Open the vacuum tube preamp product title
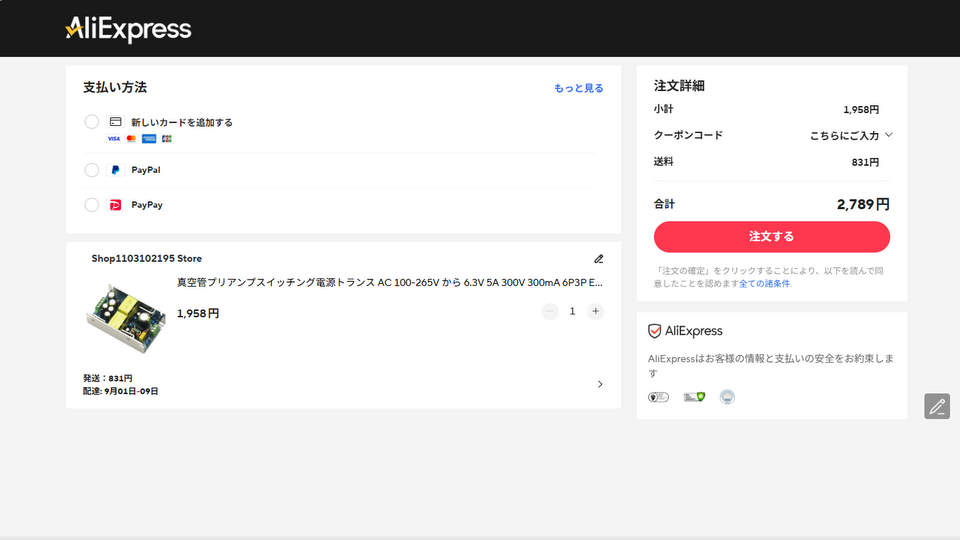Image resolution: width=960 pixels, height=540 pixels. (389, 283)
